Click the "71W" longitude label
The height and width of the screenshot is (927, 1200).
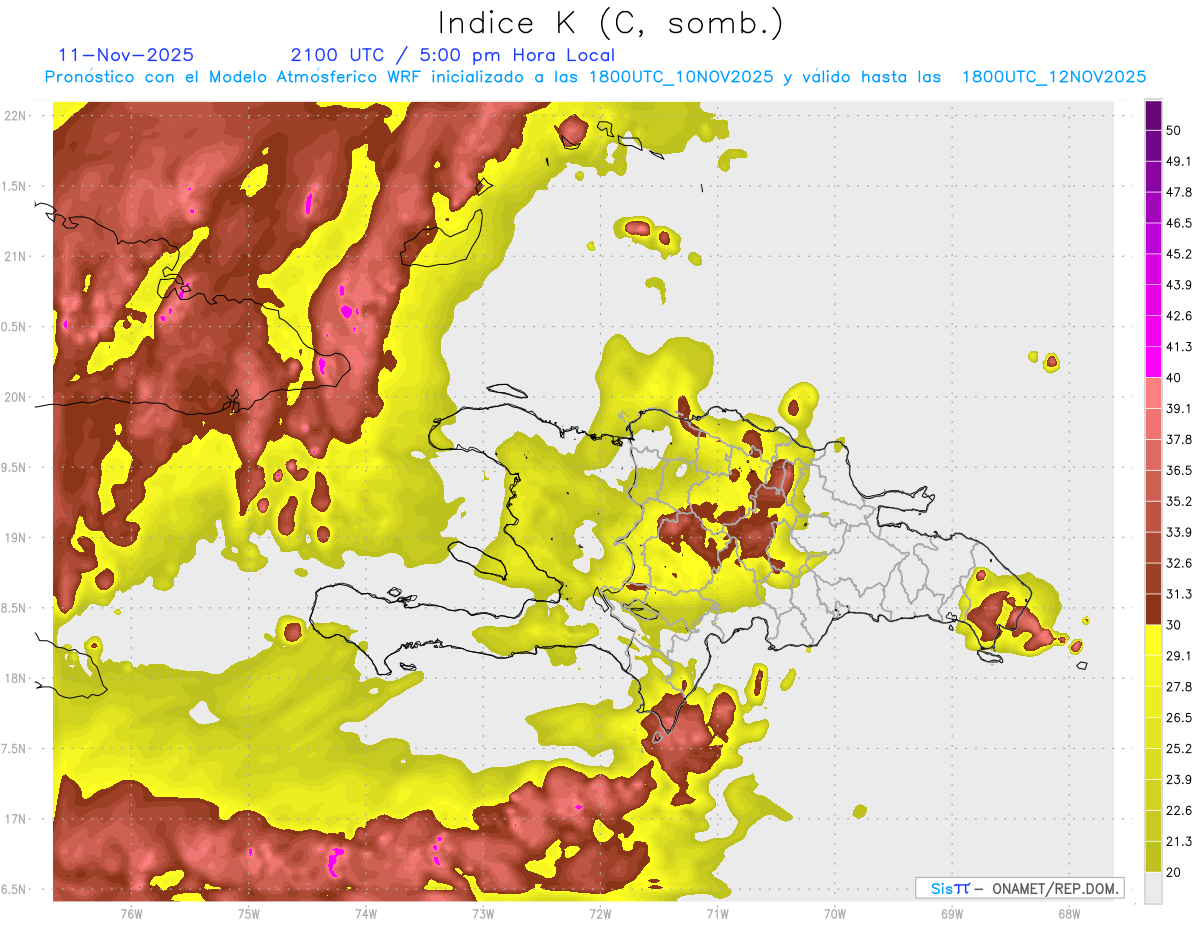click(717, 913)
